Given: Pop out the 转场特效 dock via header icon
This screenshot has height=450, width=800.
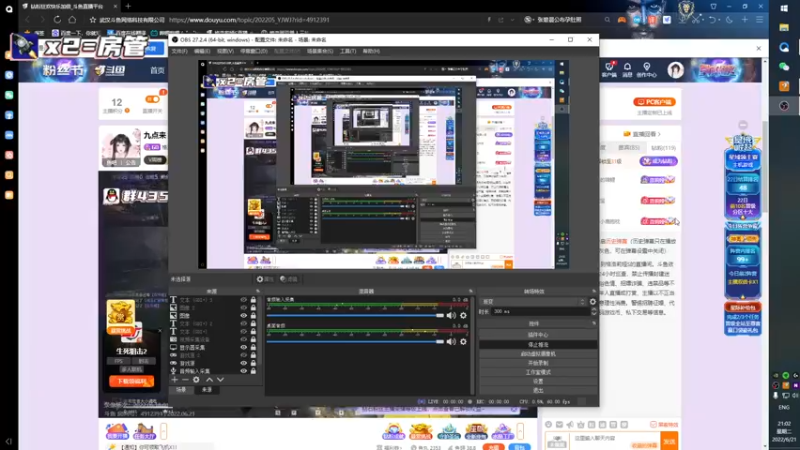Looking at the screenshot, I should click(x=593, y=291).
